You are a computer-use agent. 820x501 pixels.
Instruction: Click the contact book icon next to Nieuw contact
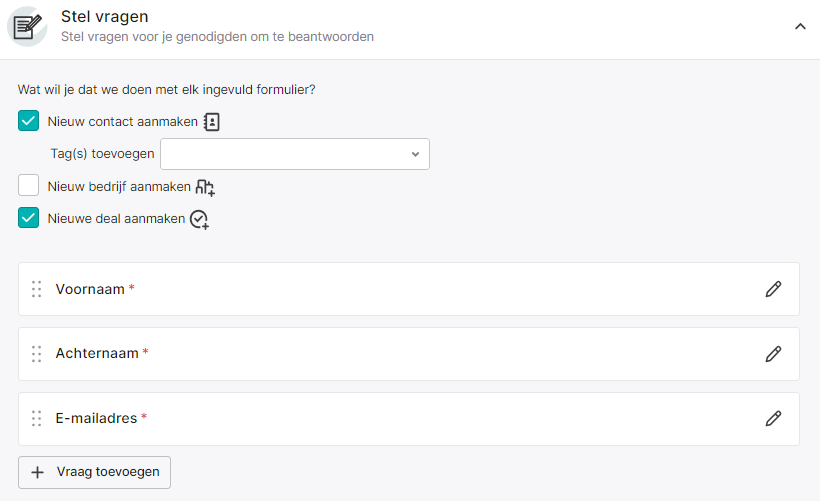211,122
